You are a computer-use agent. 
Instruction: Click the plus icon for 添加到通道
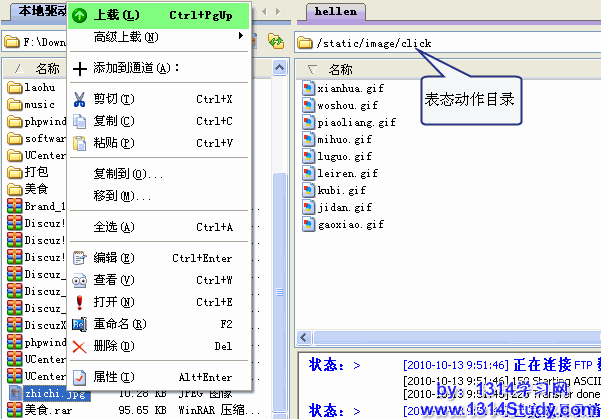point(80,68)
